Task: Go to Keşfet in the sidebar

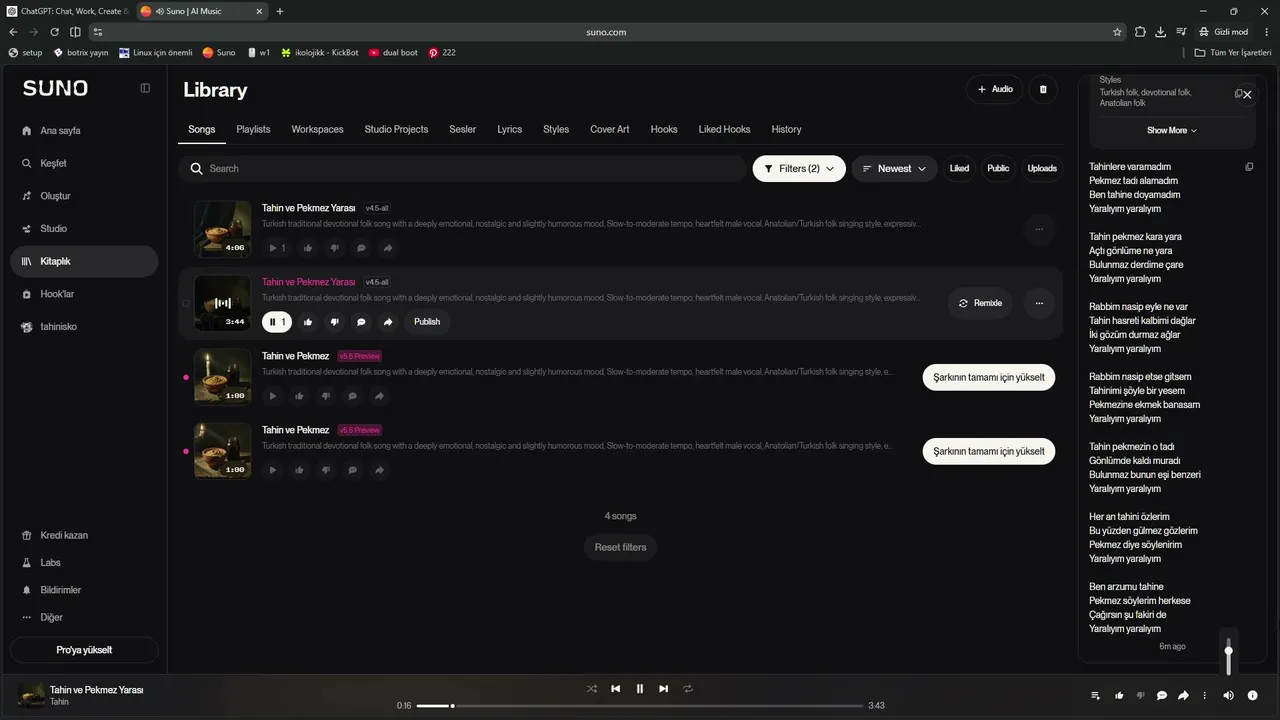Action: [x=84, y=163]
